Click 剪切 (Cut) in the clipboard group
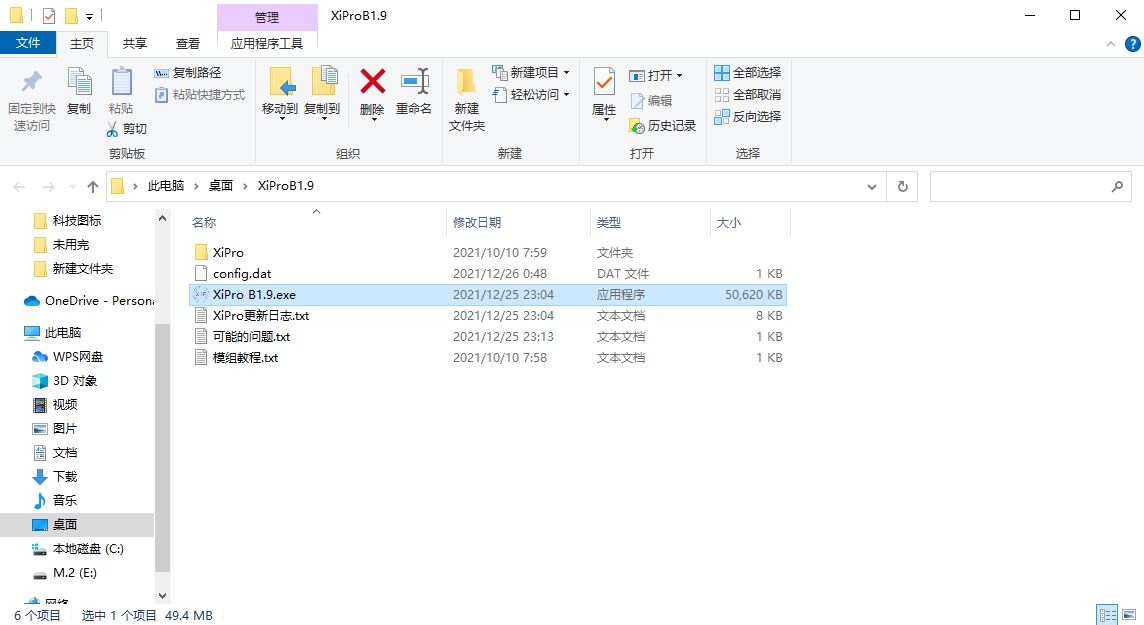Image resolution: width=1144 pixels, height=625 pixels. (x=127, y=129)
